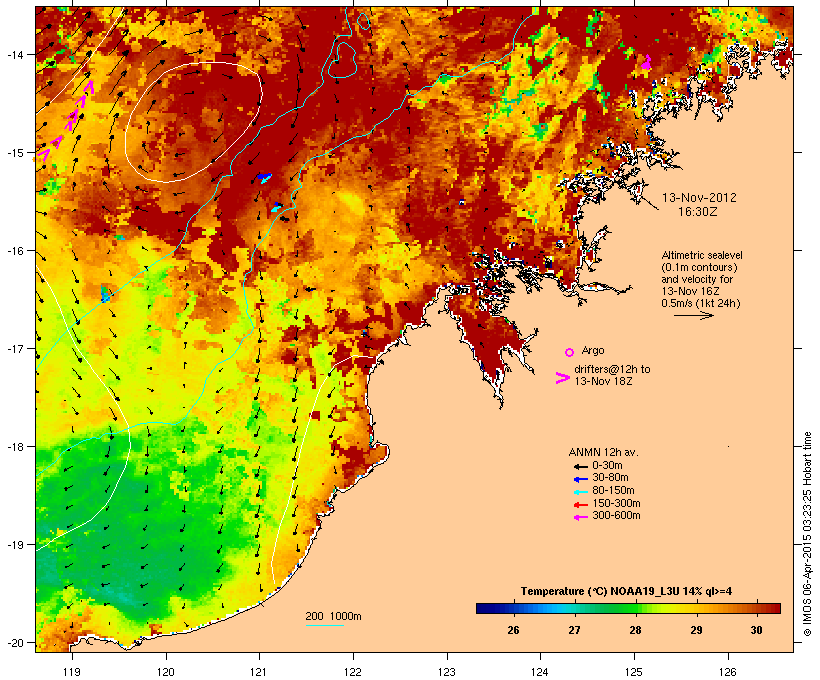Click the longitude label 122

353,672
